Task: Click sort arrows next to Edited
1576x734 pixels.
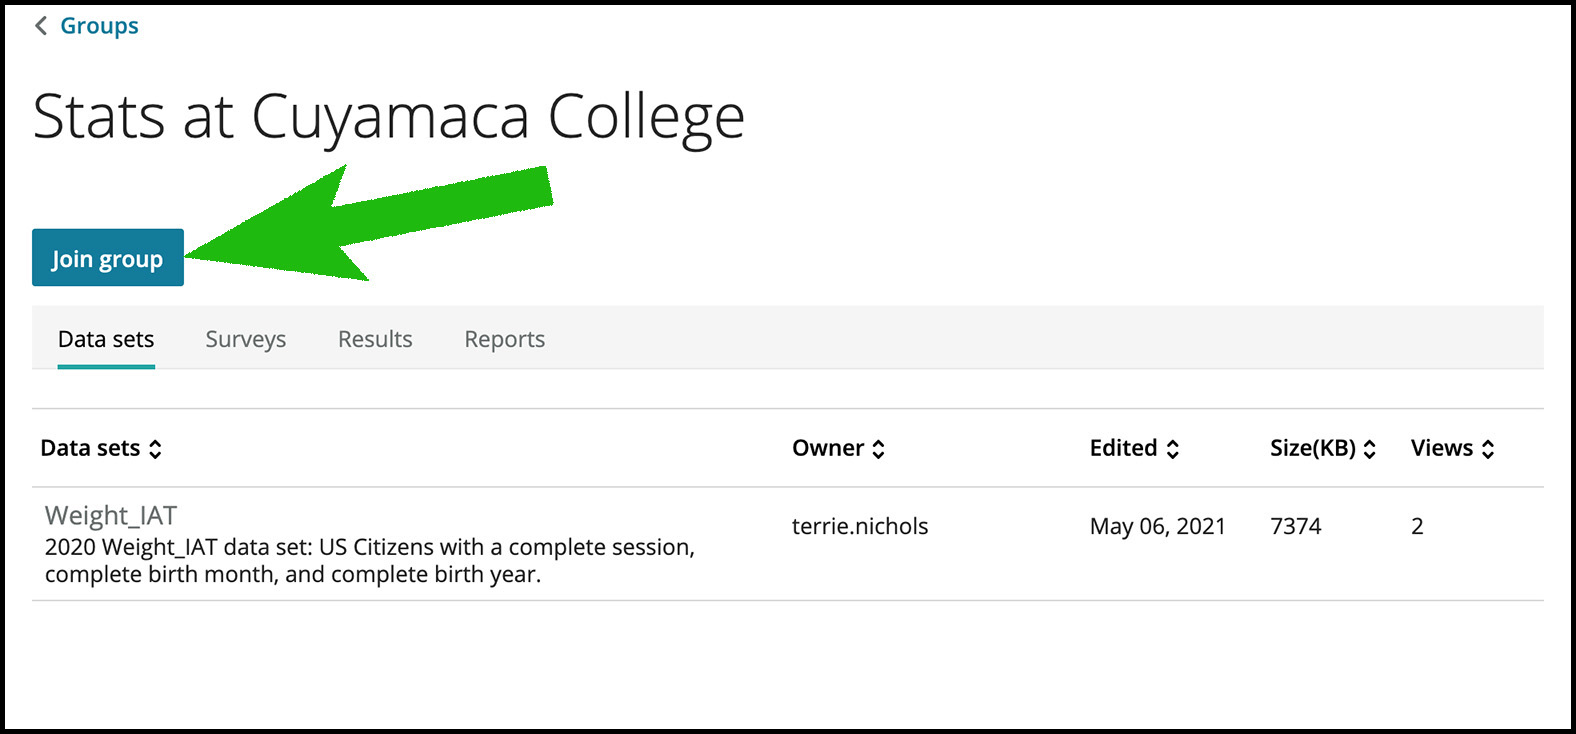Action: coord(1172,449)
